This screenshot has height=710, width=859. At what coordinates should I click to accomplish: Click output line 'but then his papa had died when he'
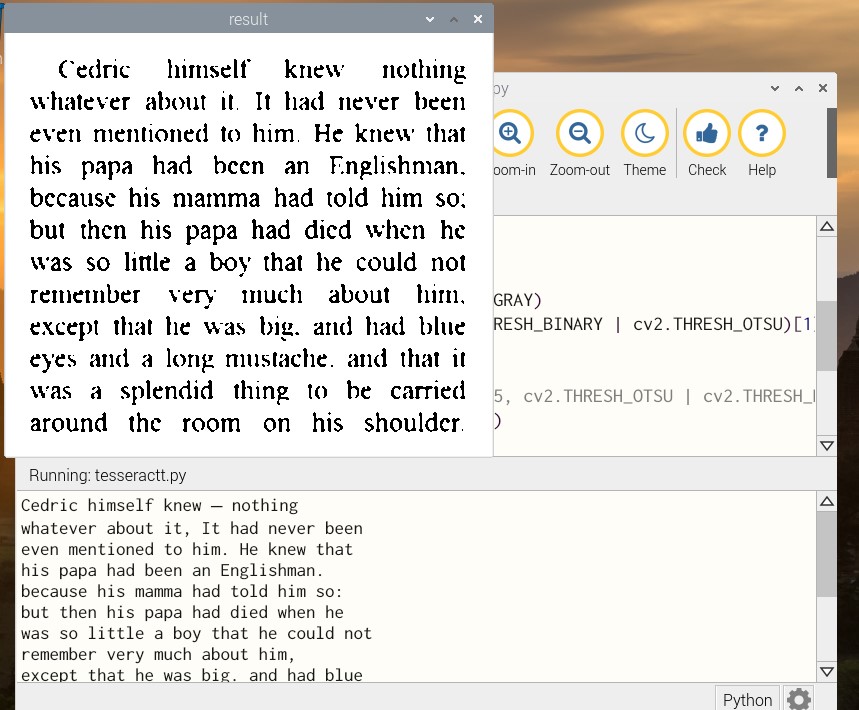tap(182, 612)
